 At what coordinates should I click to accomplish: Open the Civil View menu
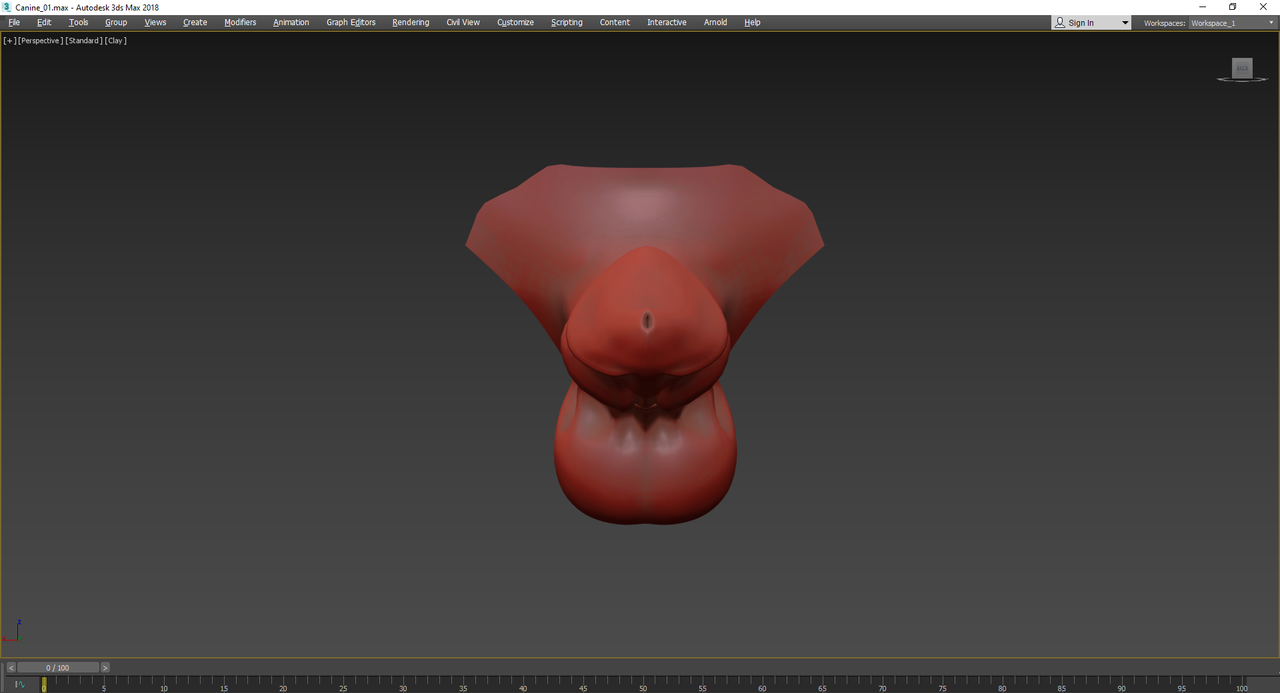click(x=463, y=22)
